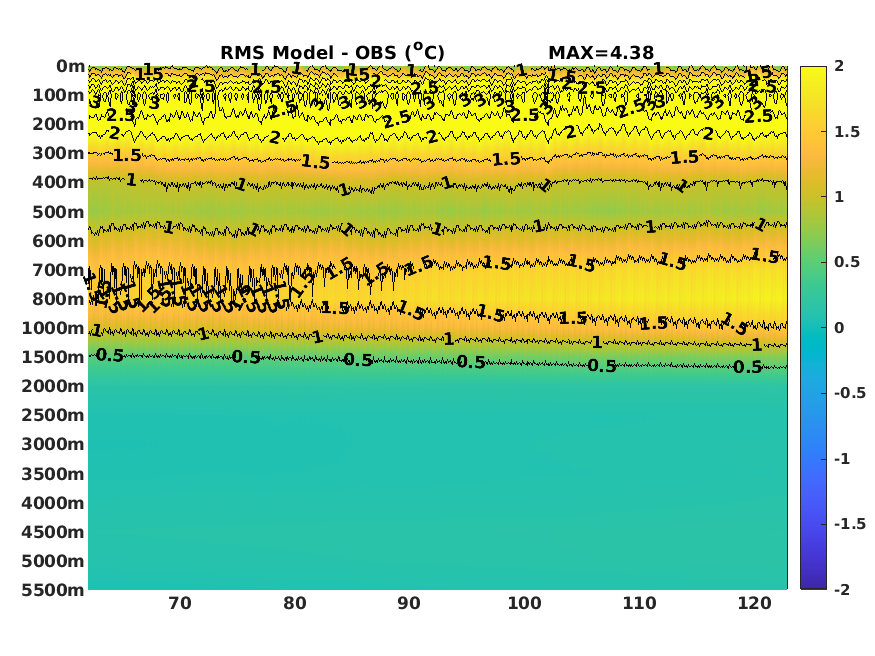Select the "110" horizontal axis tick label
875x656 pixels.
(x=640, y=604)
